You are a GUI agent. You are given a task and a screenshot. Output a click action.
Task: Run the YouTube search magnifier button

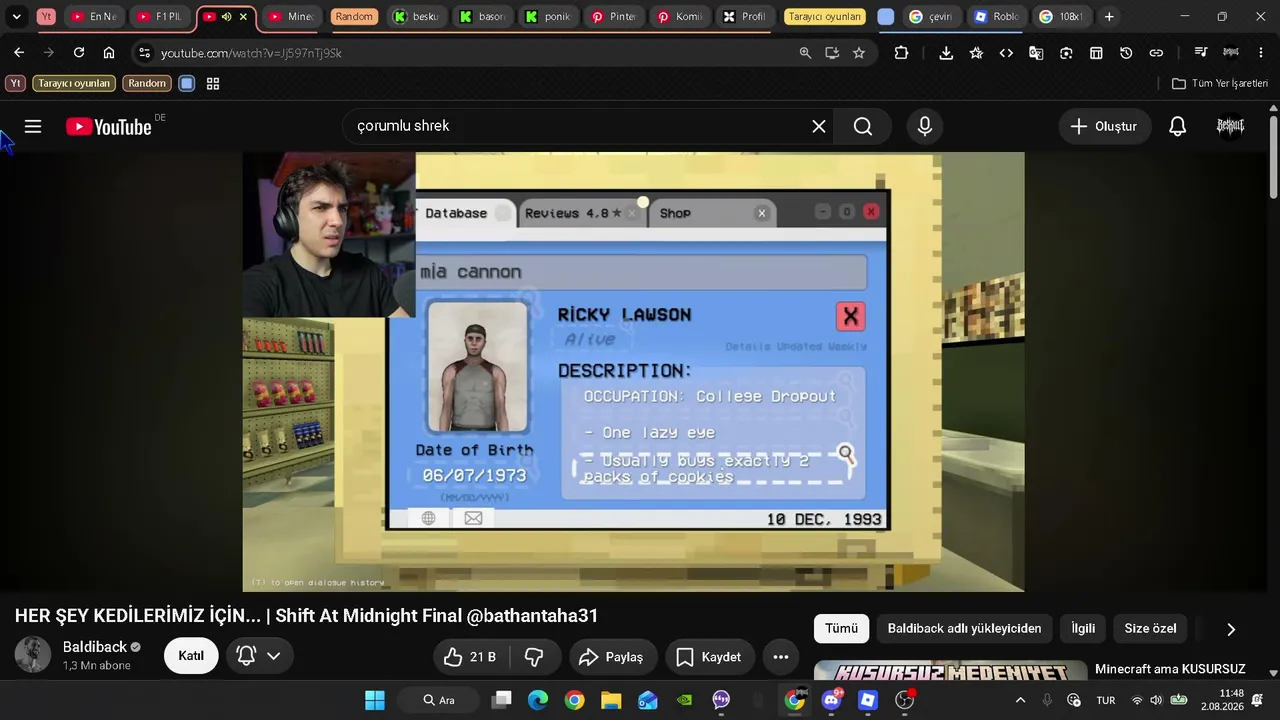[x=863, y=126]
